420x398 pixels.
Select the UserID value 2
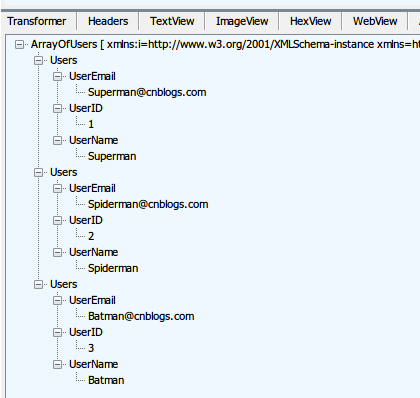click(91, 236)
